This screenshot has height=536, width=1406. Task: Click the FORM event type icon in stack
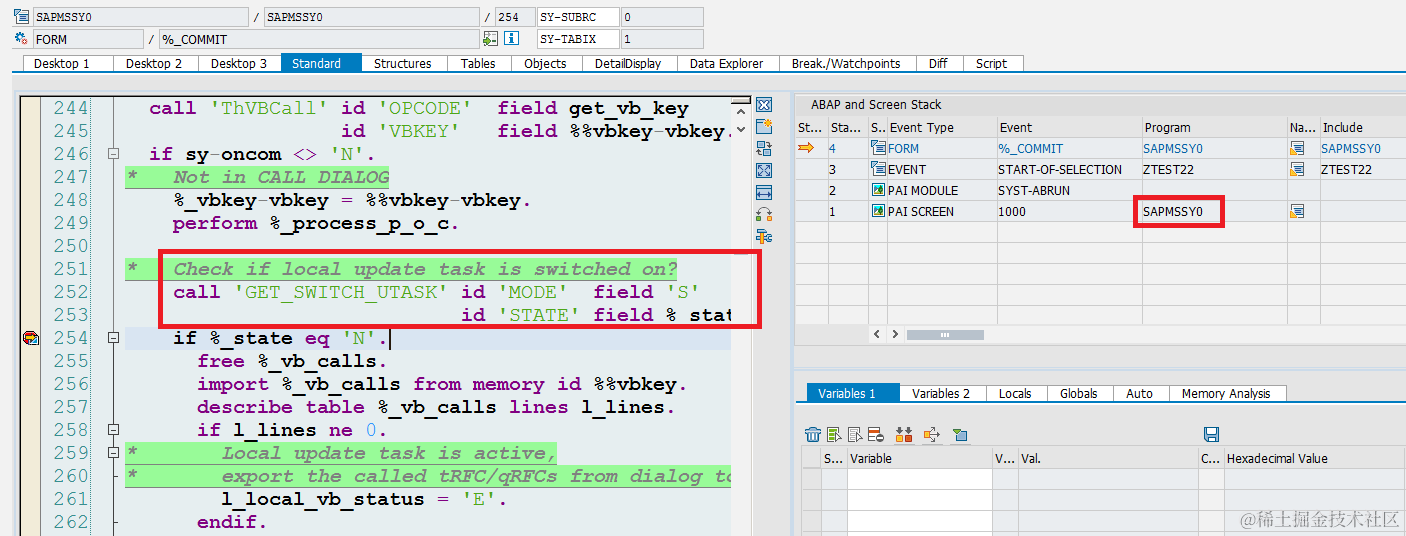point(878,148)
